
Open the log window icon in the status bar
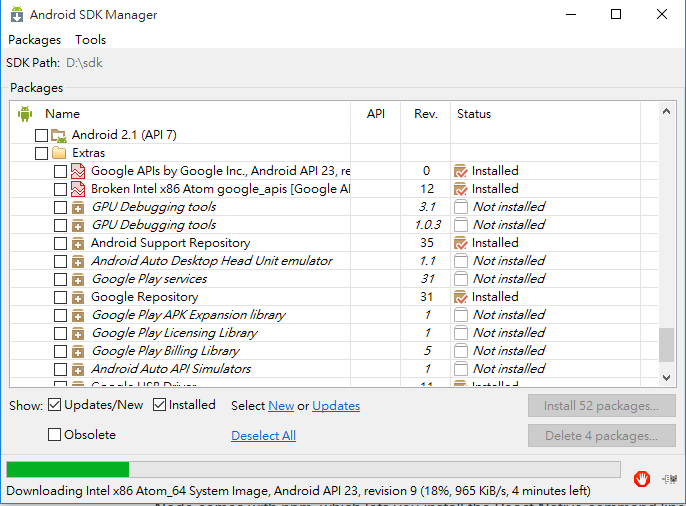point(670,479)
